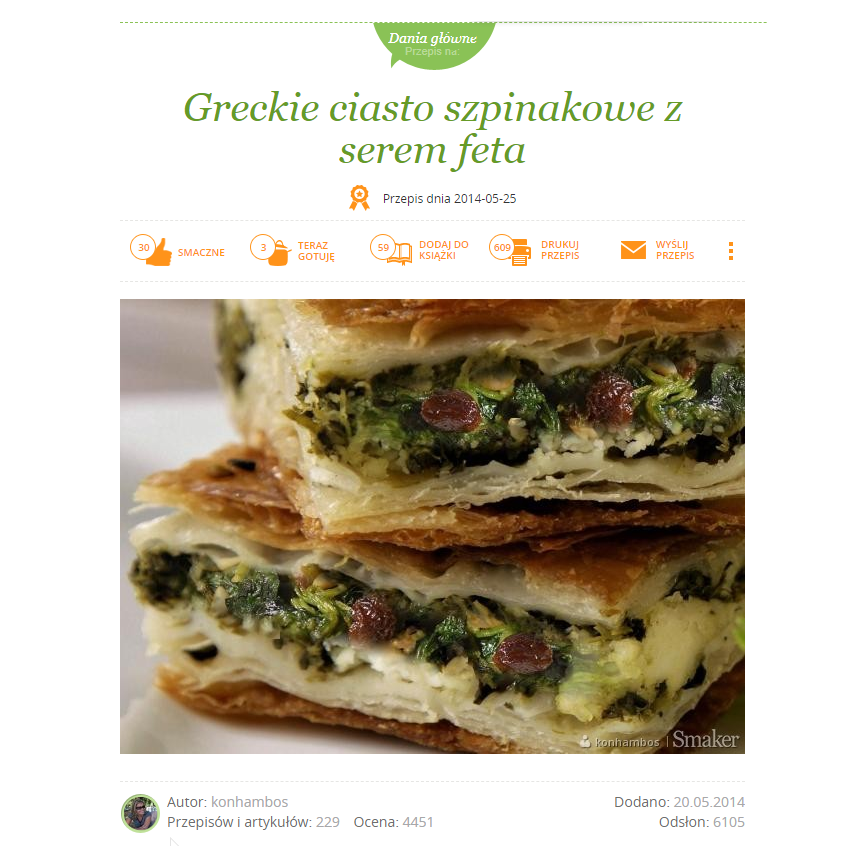The image size is (850, 850).
Task: Click the printer Drukuj przepis icon
Action: click(520, 253)
